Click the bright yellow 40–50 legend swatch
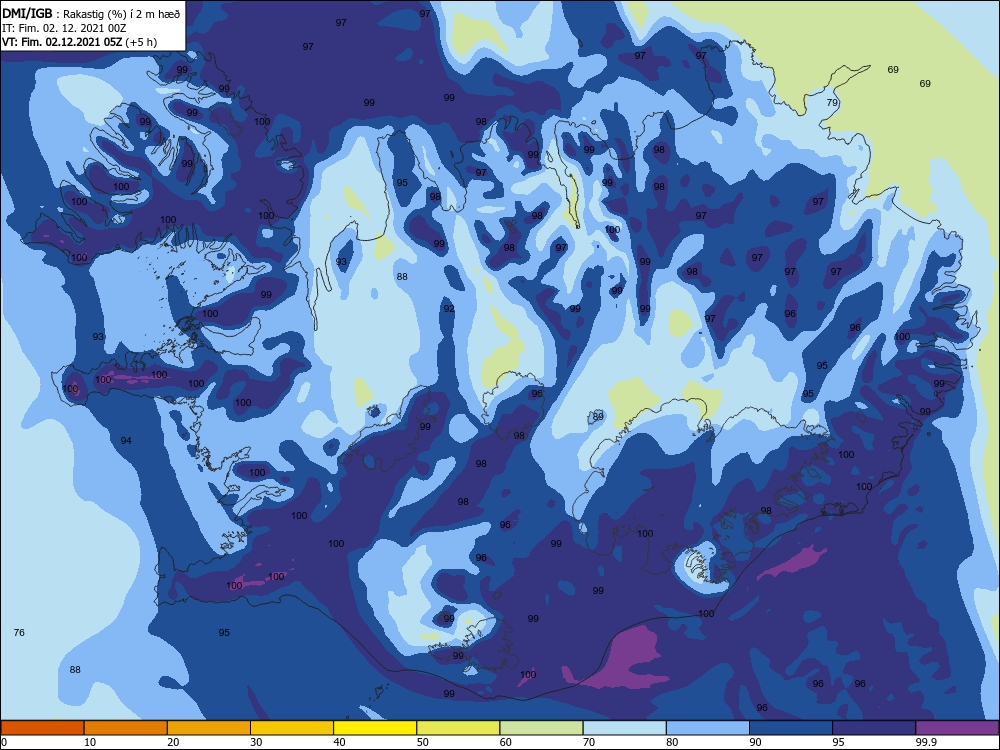Viewport: 1000px width, 750px height. click(x=375, y=728)
